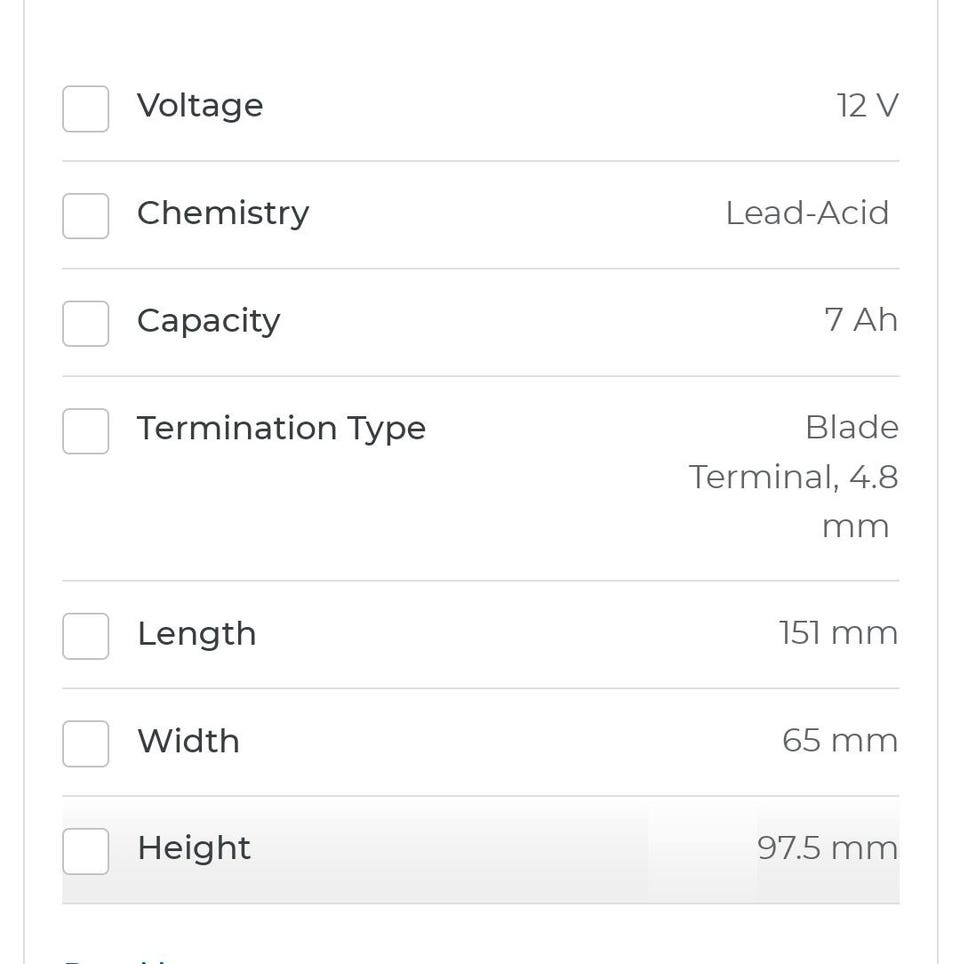Click the Chemistry attribute label
960x964 pixels.
click(223, 213)
